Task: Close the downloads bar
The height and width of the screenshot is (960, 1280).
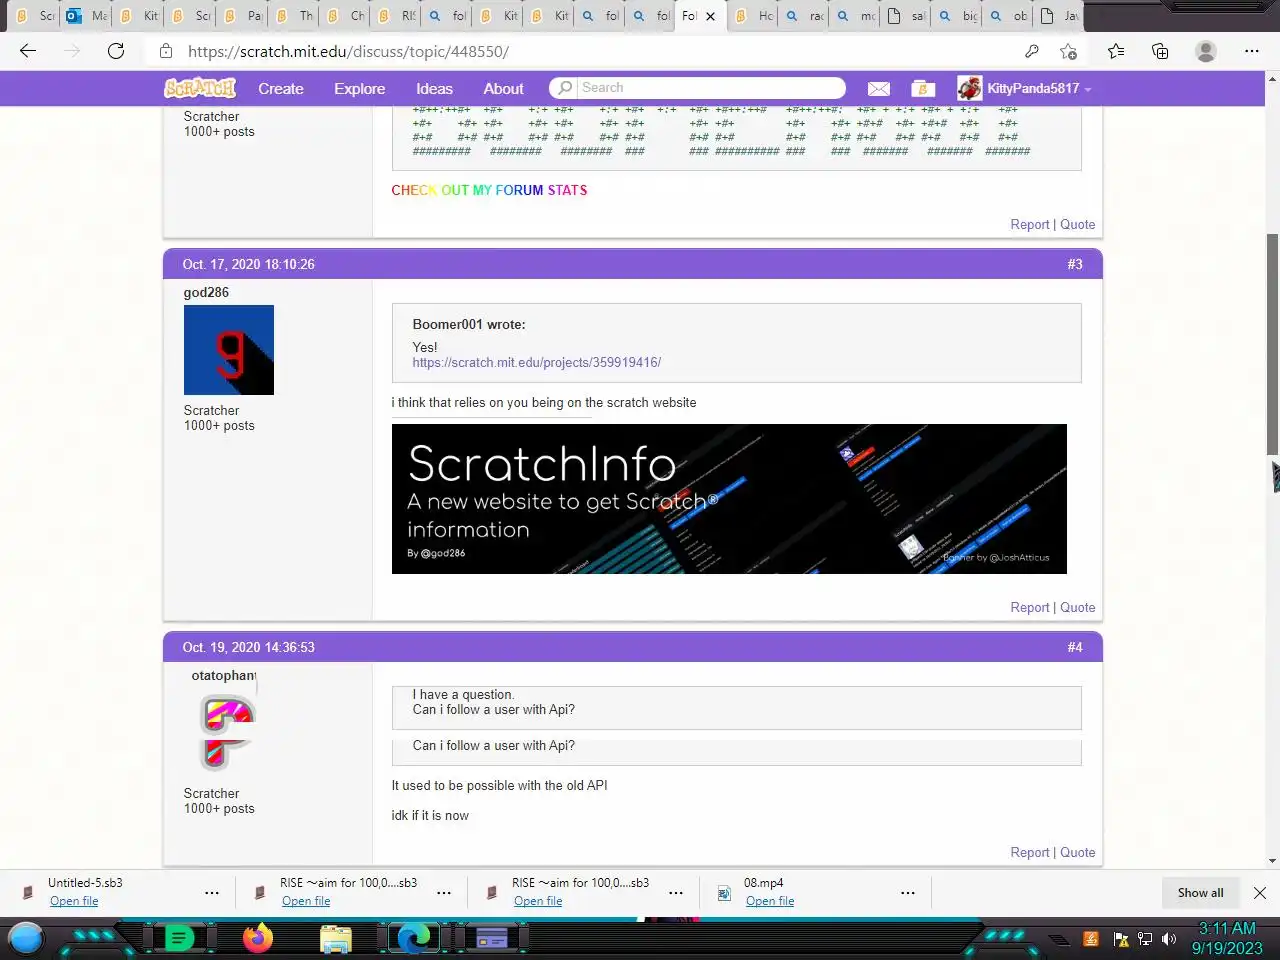Action: pos(1260,893)
